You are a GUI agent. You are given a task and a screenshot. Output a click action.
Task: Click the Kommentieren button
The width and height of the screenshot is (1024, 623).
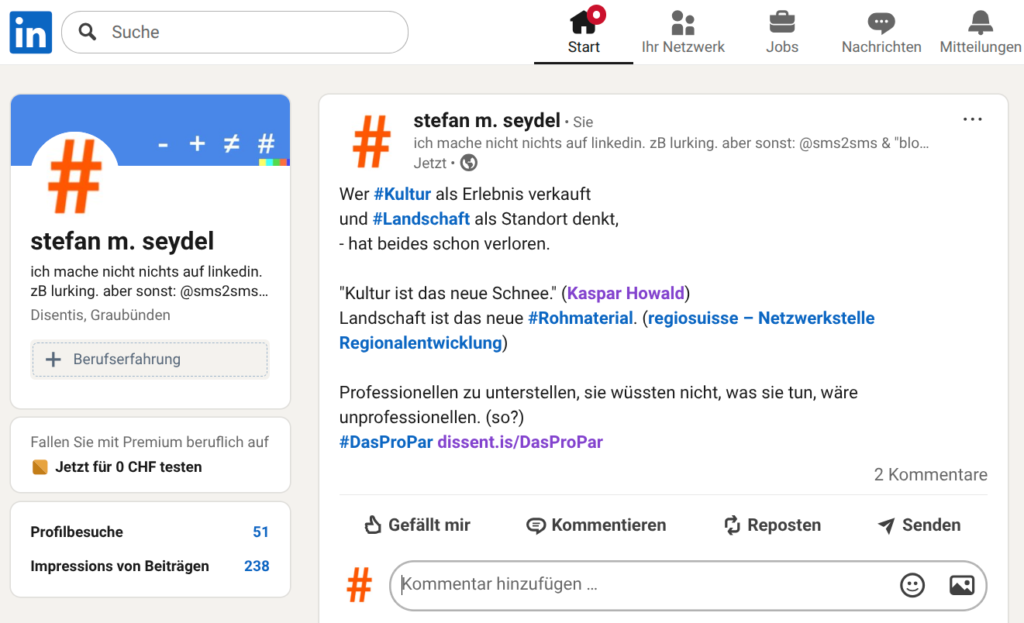[x=596, y=525]
